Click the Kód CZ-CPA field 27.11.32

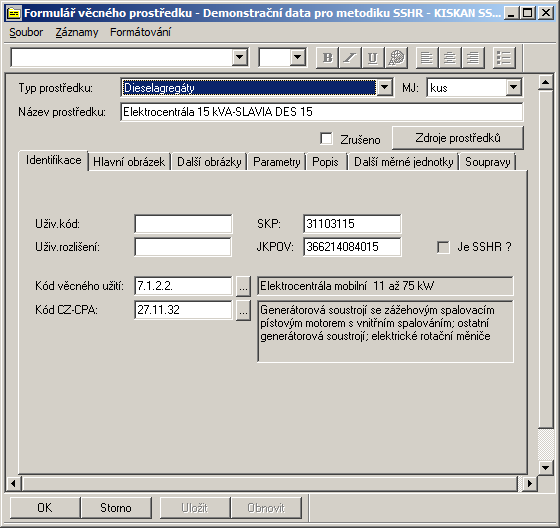coord(183,310)
